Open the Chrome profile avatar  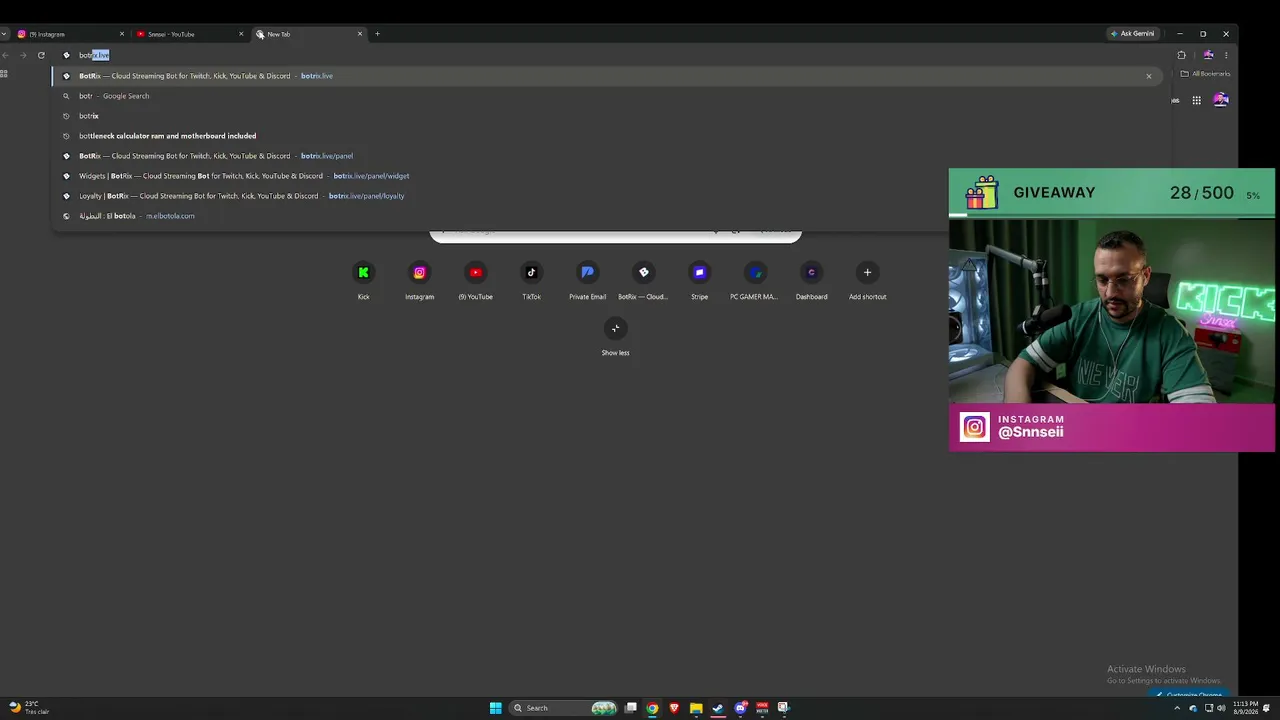coord(1208,55)
